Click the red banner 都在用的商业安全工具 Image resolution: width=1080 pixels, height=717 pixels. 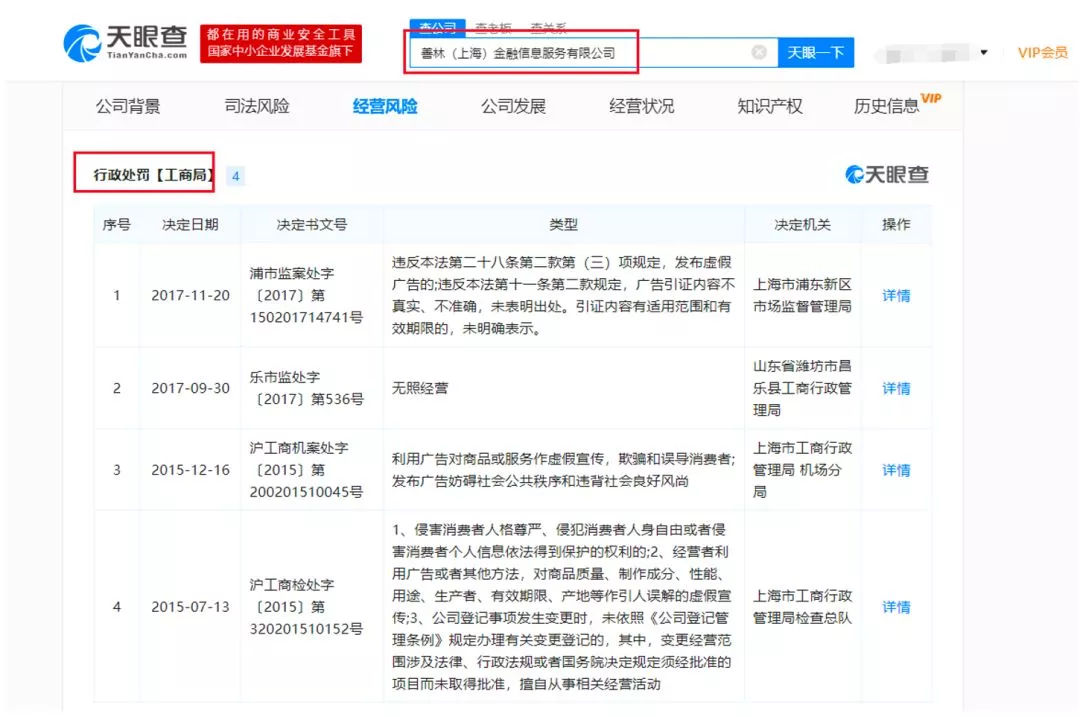(281, 43)
